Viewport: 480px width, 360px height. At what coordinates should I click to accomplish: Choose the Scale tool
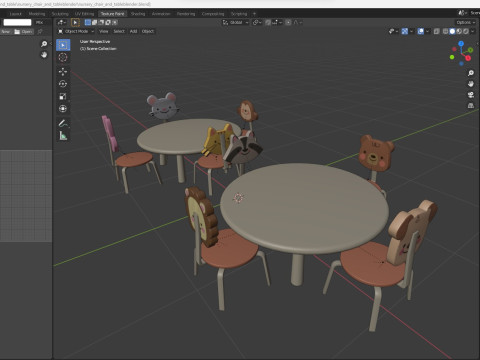(x=63, y=96)
